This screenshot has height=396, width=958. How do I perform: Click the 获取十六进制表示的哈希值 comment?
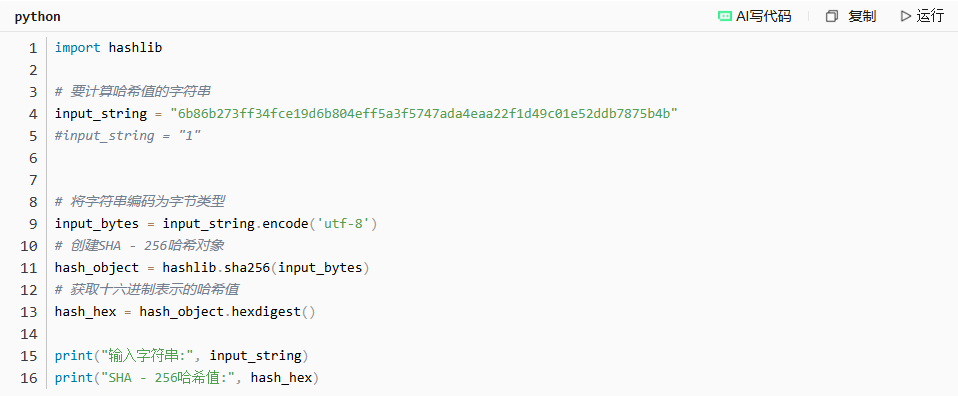[151, 290]
